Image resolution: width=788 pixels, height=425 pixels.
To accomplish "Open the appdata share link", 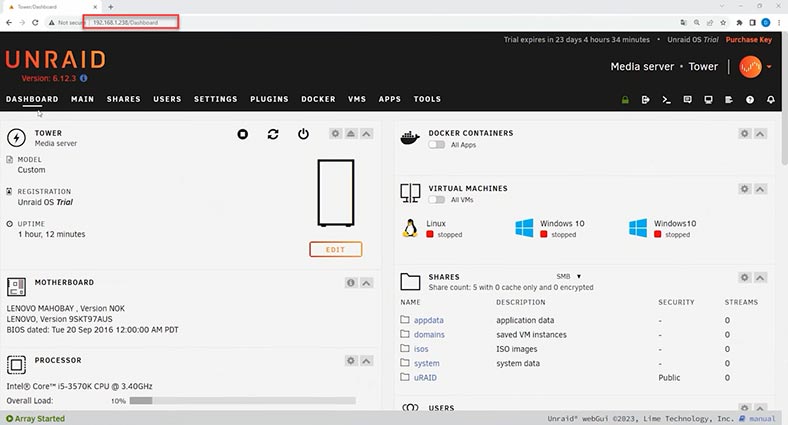I will 429,320.
